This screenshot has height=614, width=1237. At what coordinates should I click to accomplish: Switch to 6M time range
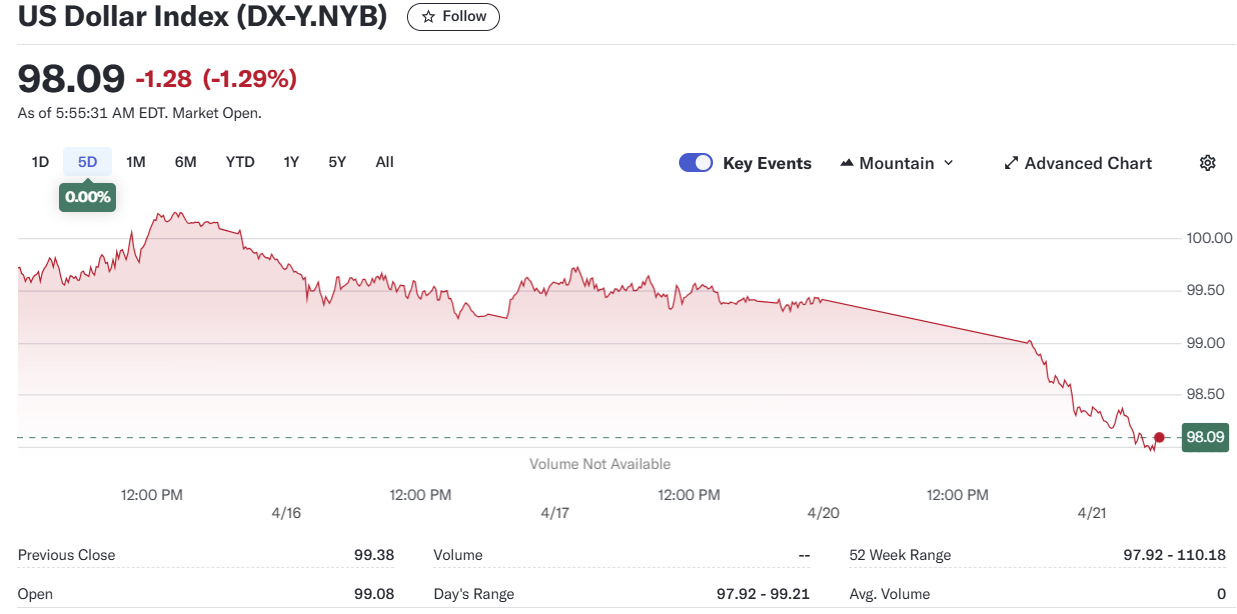[x=185, y=162]
